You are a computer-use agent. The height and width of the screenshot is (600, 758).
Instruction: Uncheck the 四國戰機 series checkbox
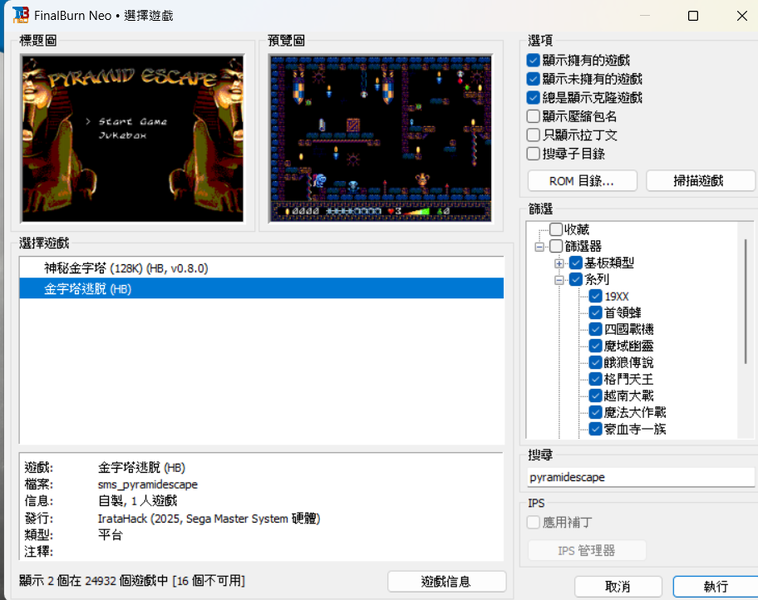(596, 329)
